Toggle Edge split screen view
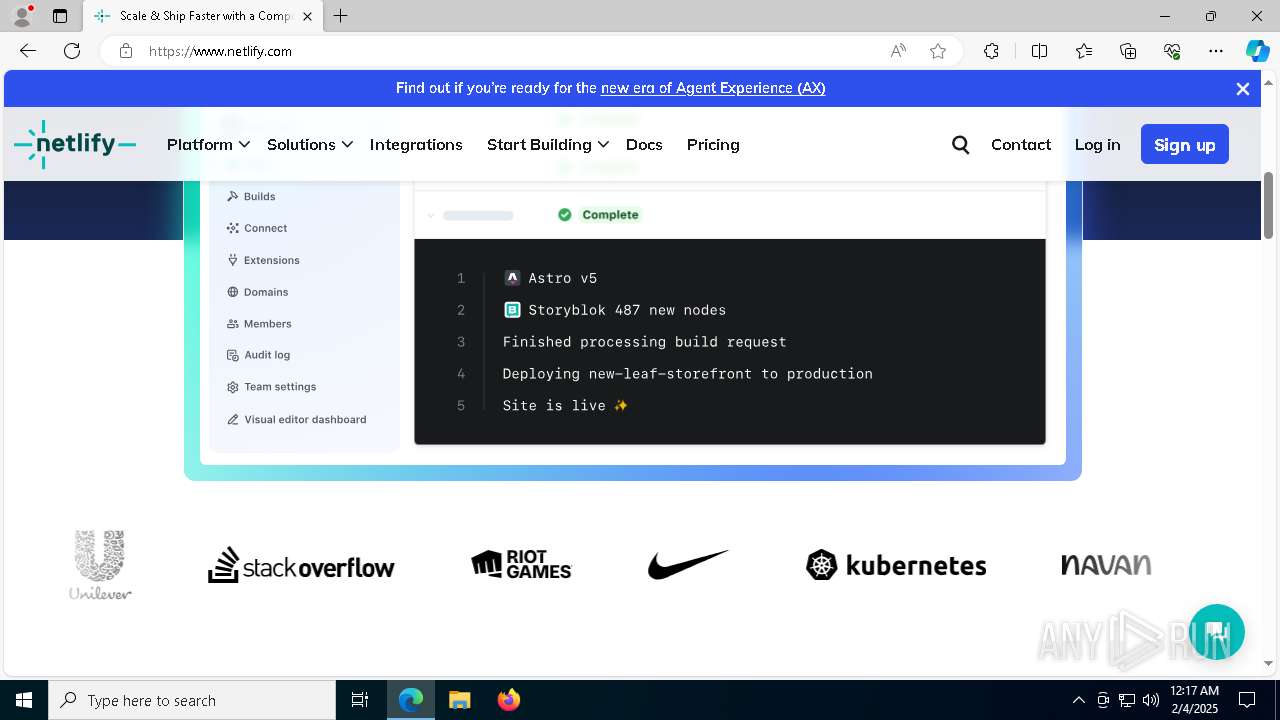1280x720 pixels. (x=1039, y=51)
